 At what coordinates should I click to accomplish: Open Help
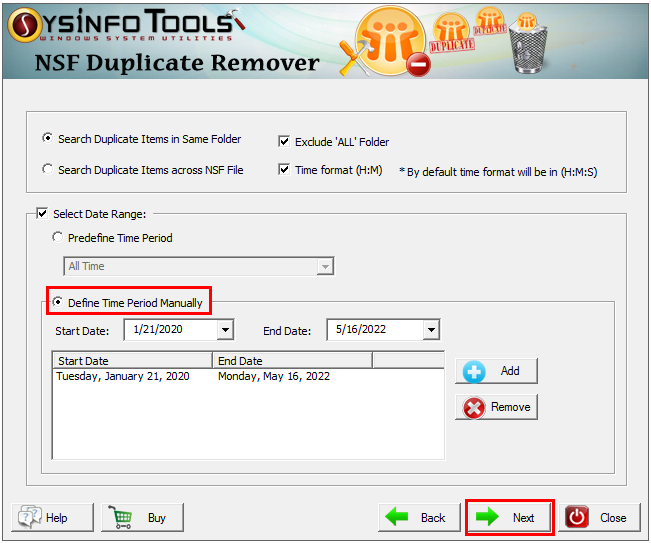pos(53,517)
